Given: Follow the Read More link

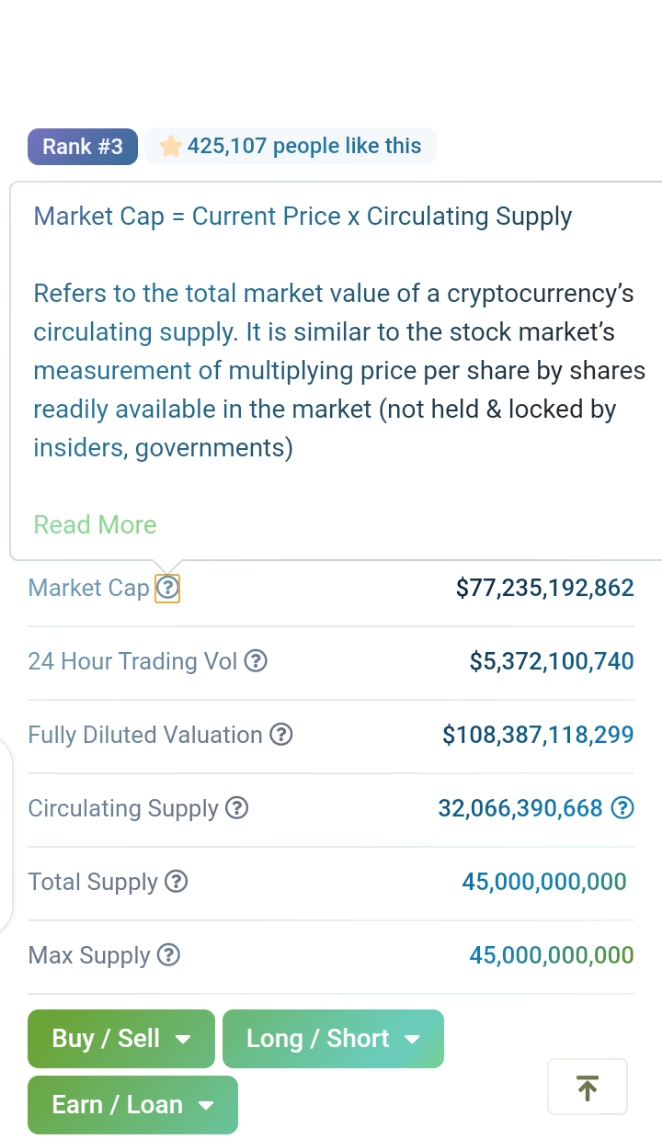Looking at the screenshot, I should pos(95,525).
